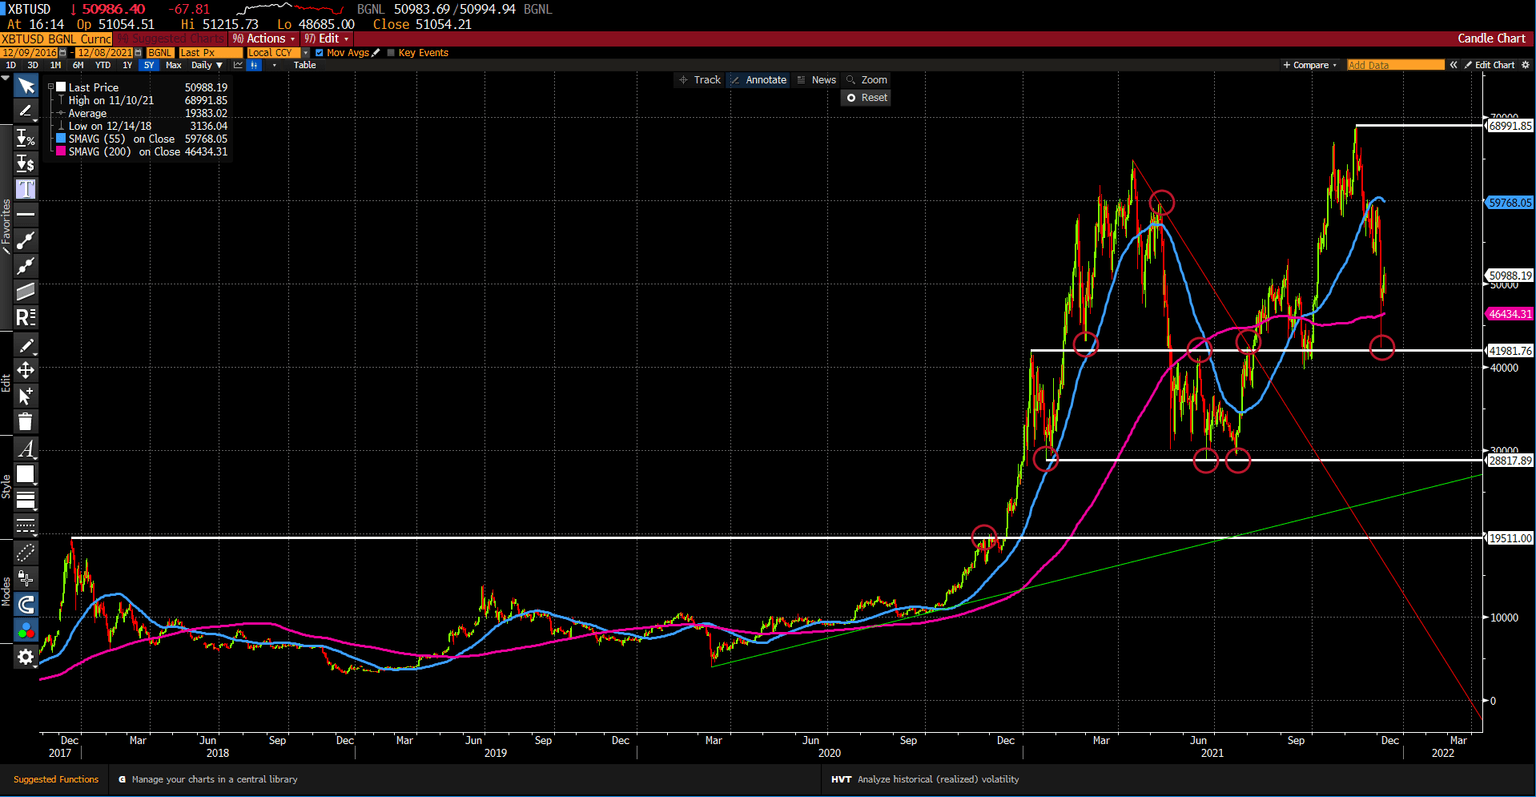Open the sidebar gear settings icon

pyautogui.click(x=26, y=656)
